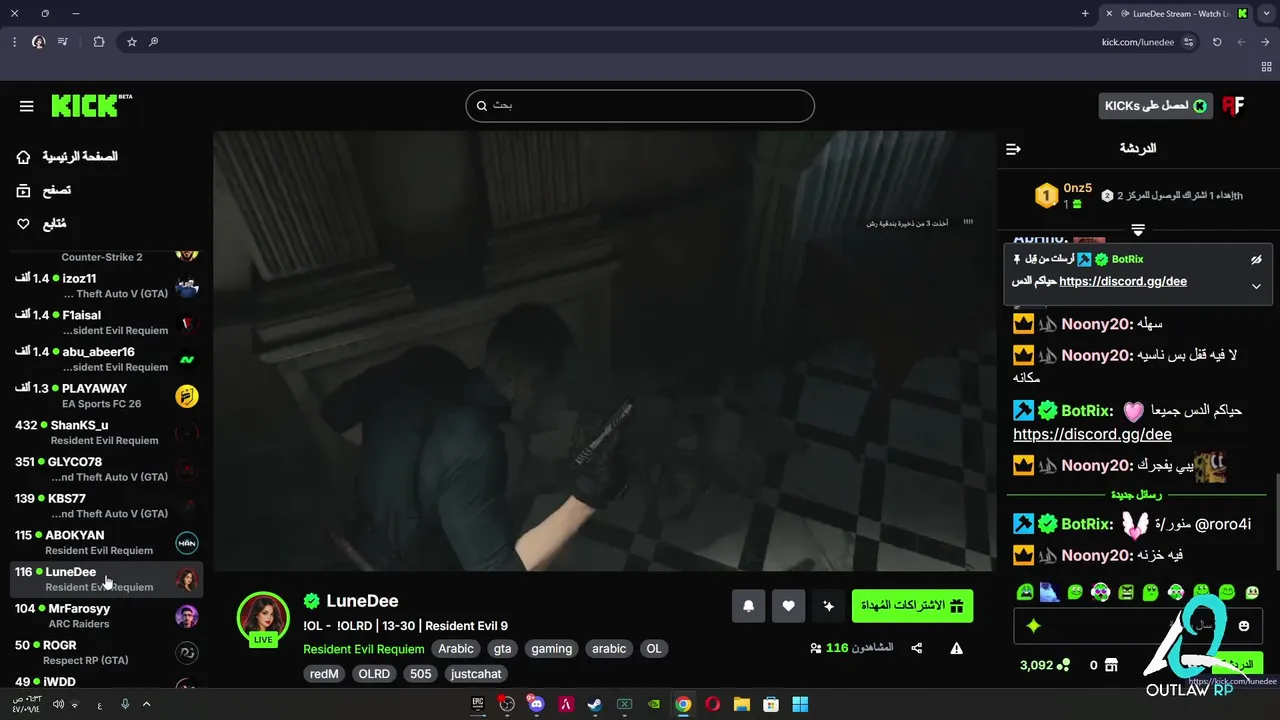
Task: Follow with the heart button
Action: pos(788,606)
